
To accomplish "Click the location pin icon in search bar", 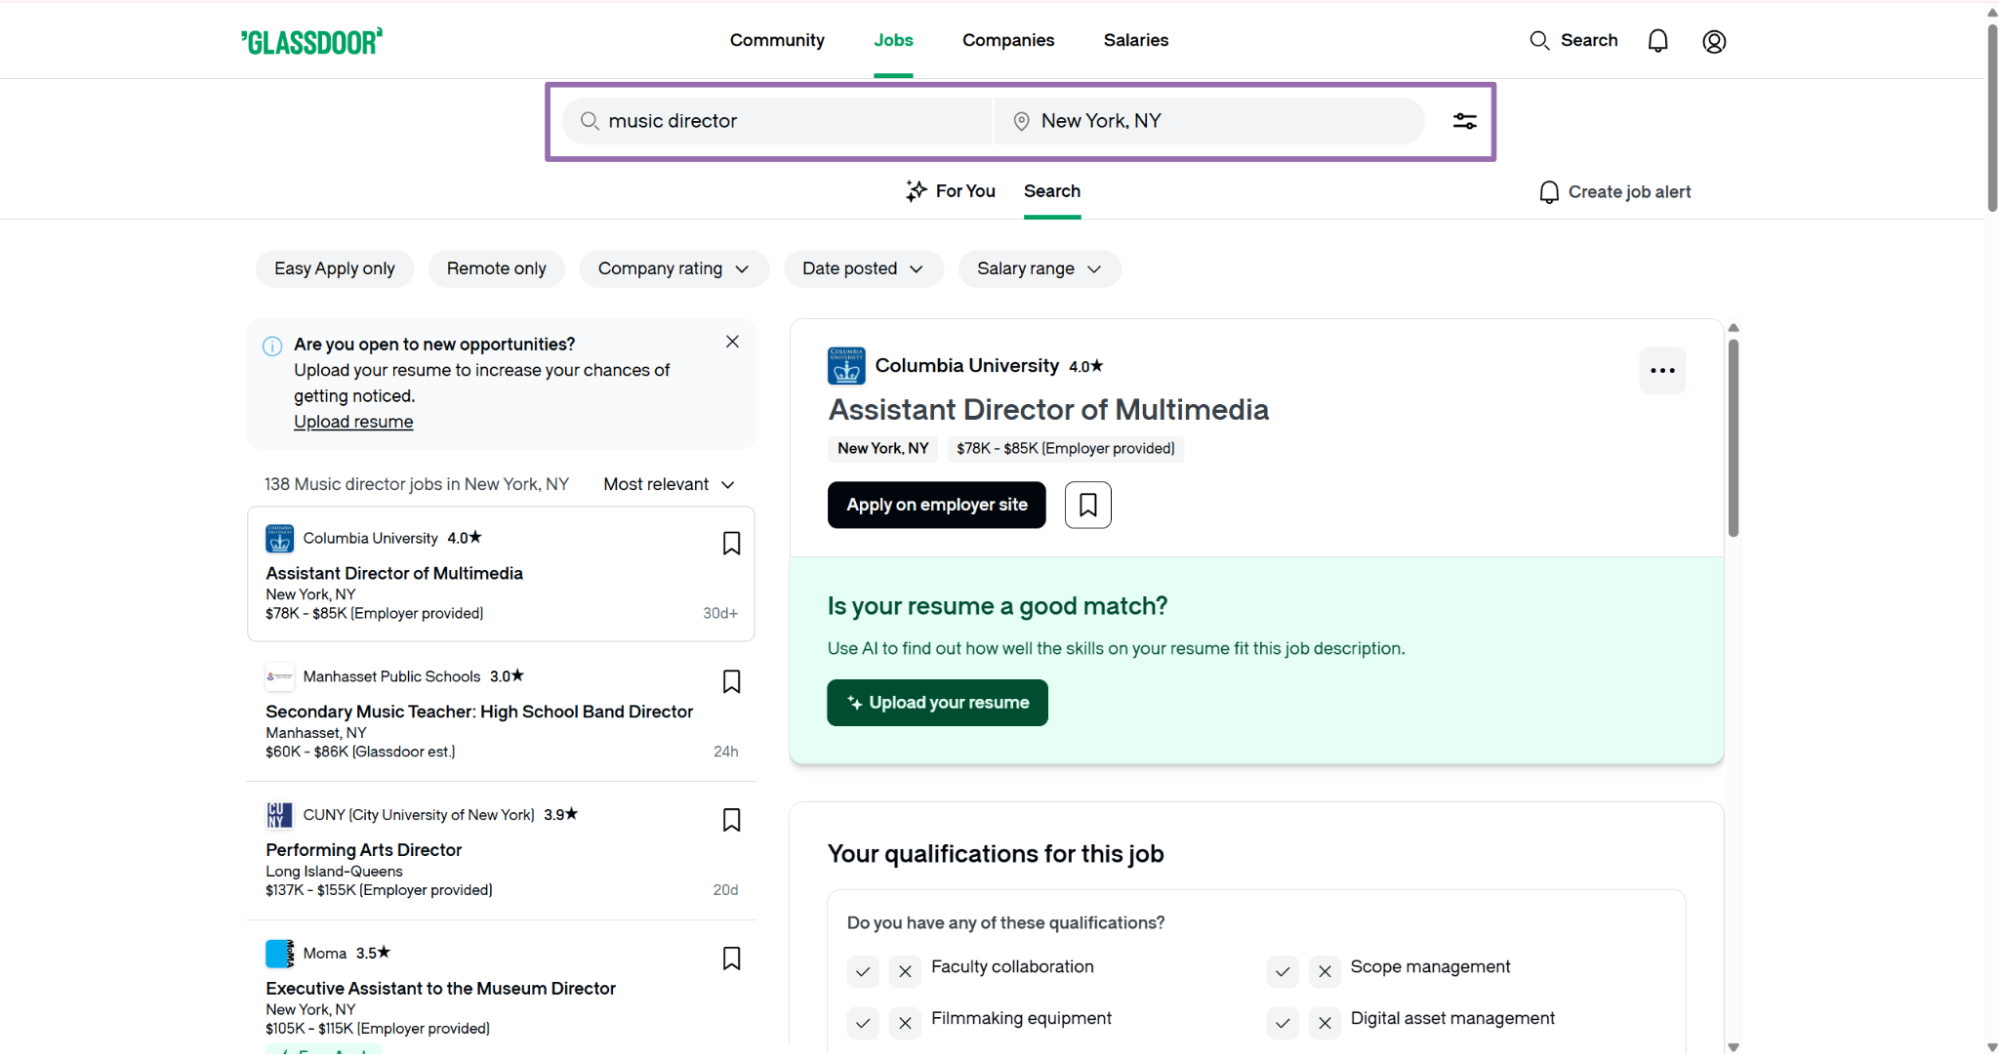I will coord(1021,121).
